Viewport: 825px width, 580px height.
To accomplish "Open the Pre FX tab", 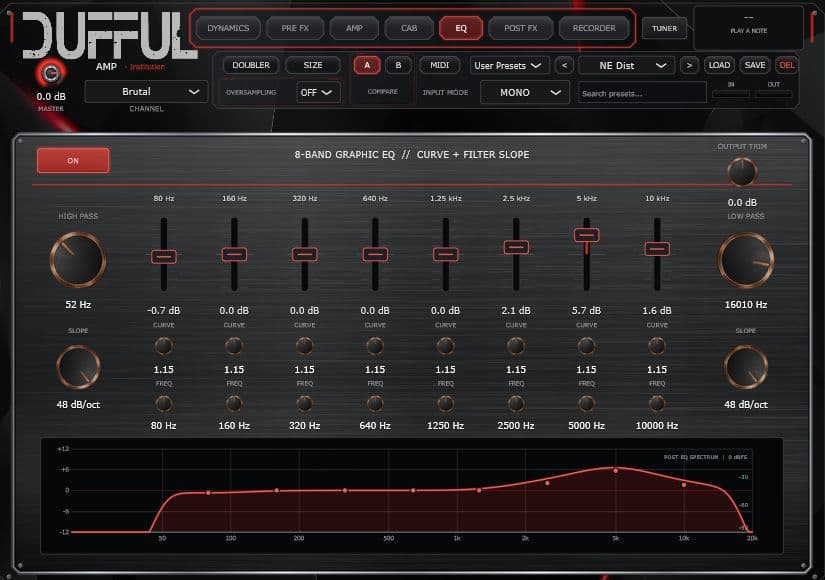I will 295,28.
